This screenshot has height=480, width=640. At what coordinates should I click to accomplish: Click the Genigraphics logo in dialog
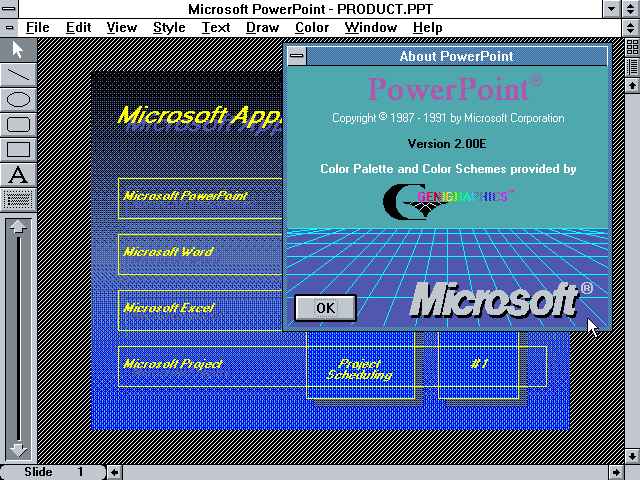coord(448,202)
